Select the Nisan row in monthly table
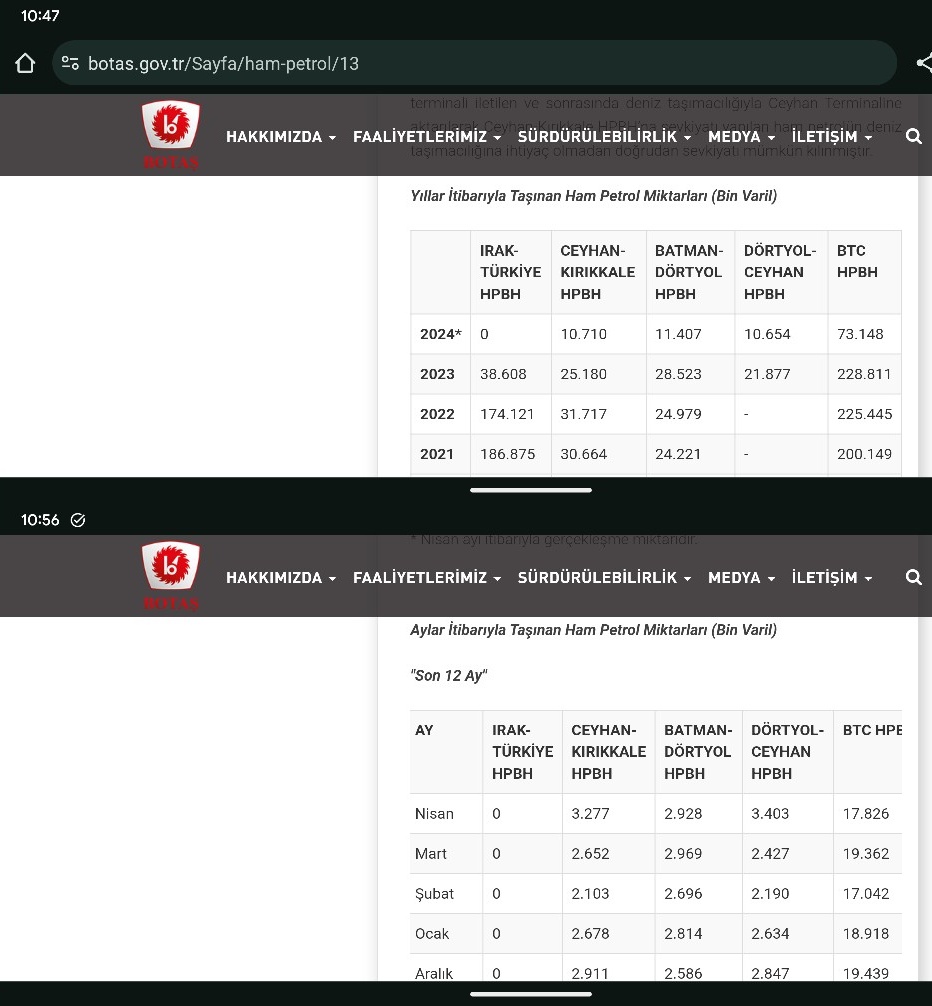Screen dimensions: 932x1006 435,814
